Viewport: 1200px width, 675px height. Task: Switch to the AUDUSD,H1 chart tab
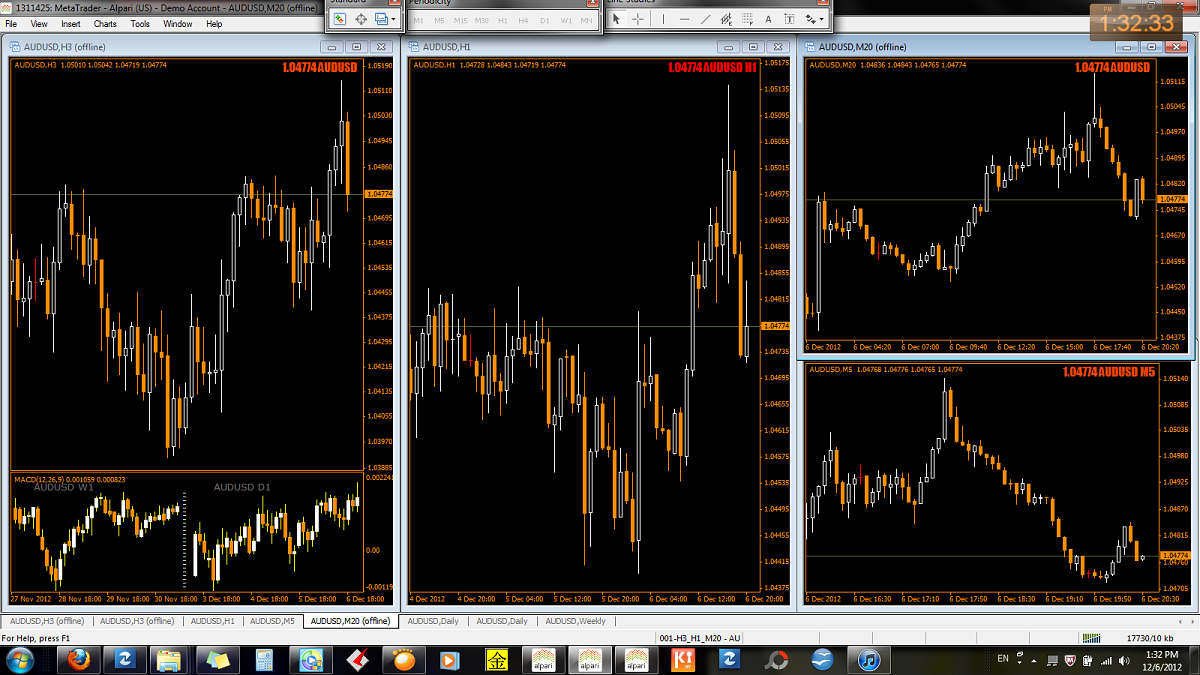[212, 621]
